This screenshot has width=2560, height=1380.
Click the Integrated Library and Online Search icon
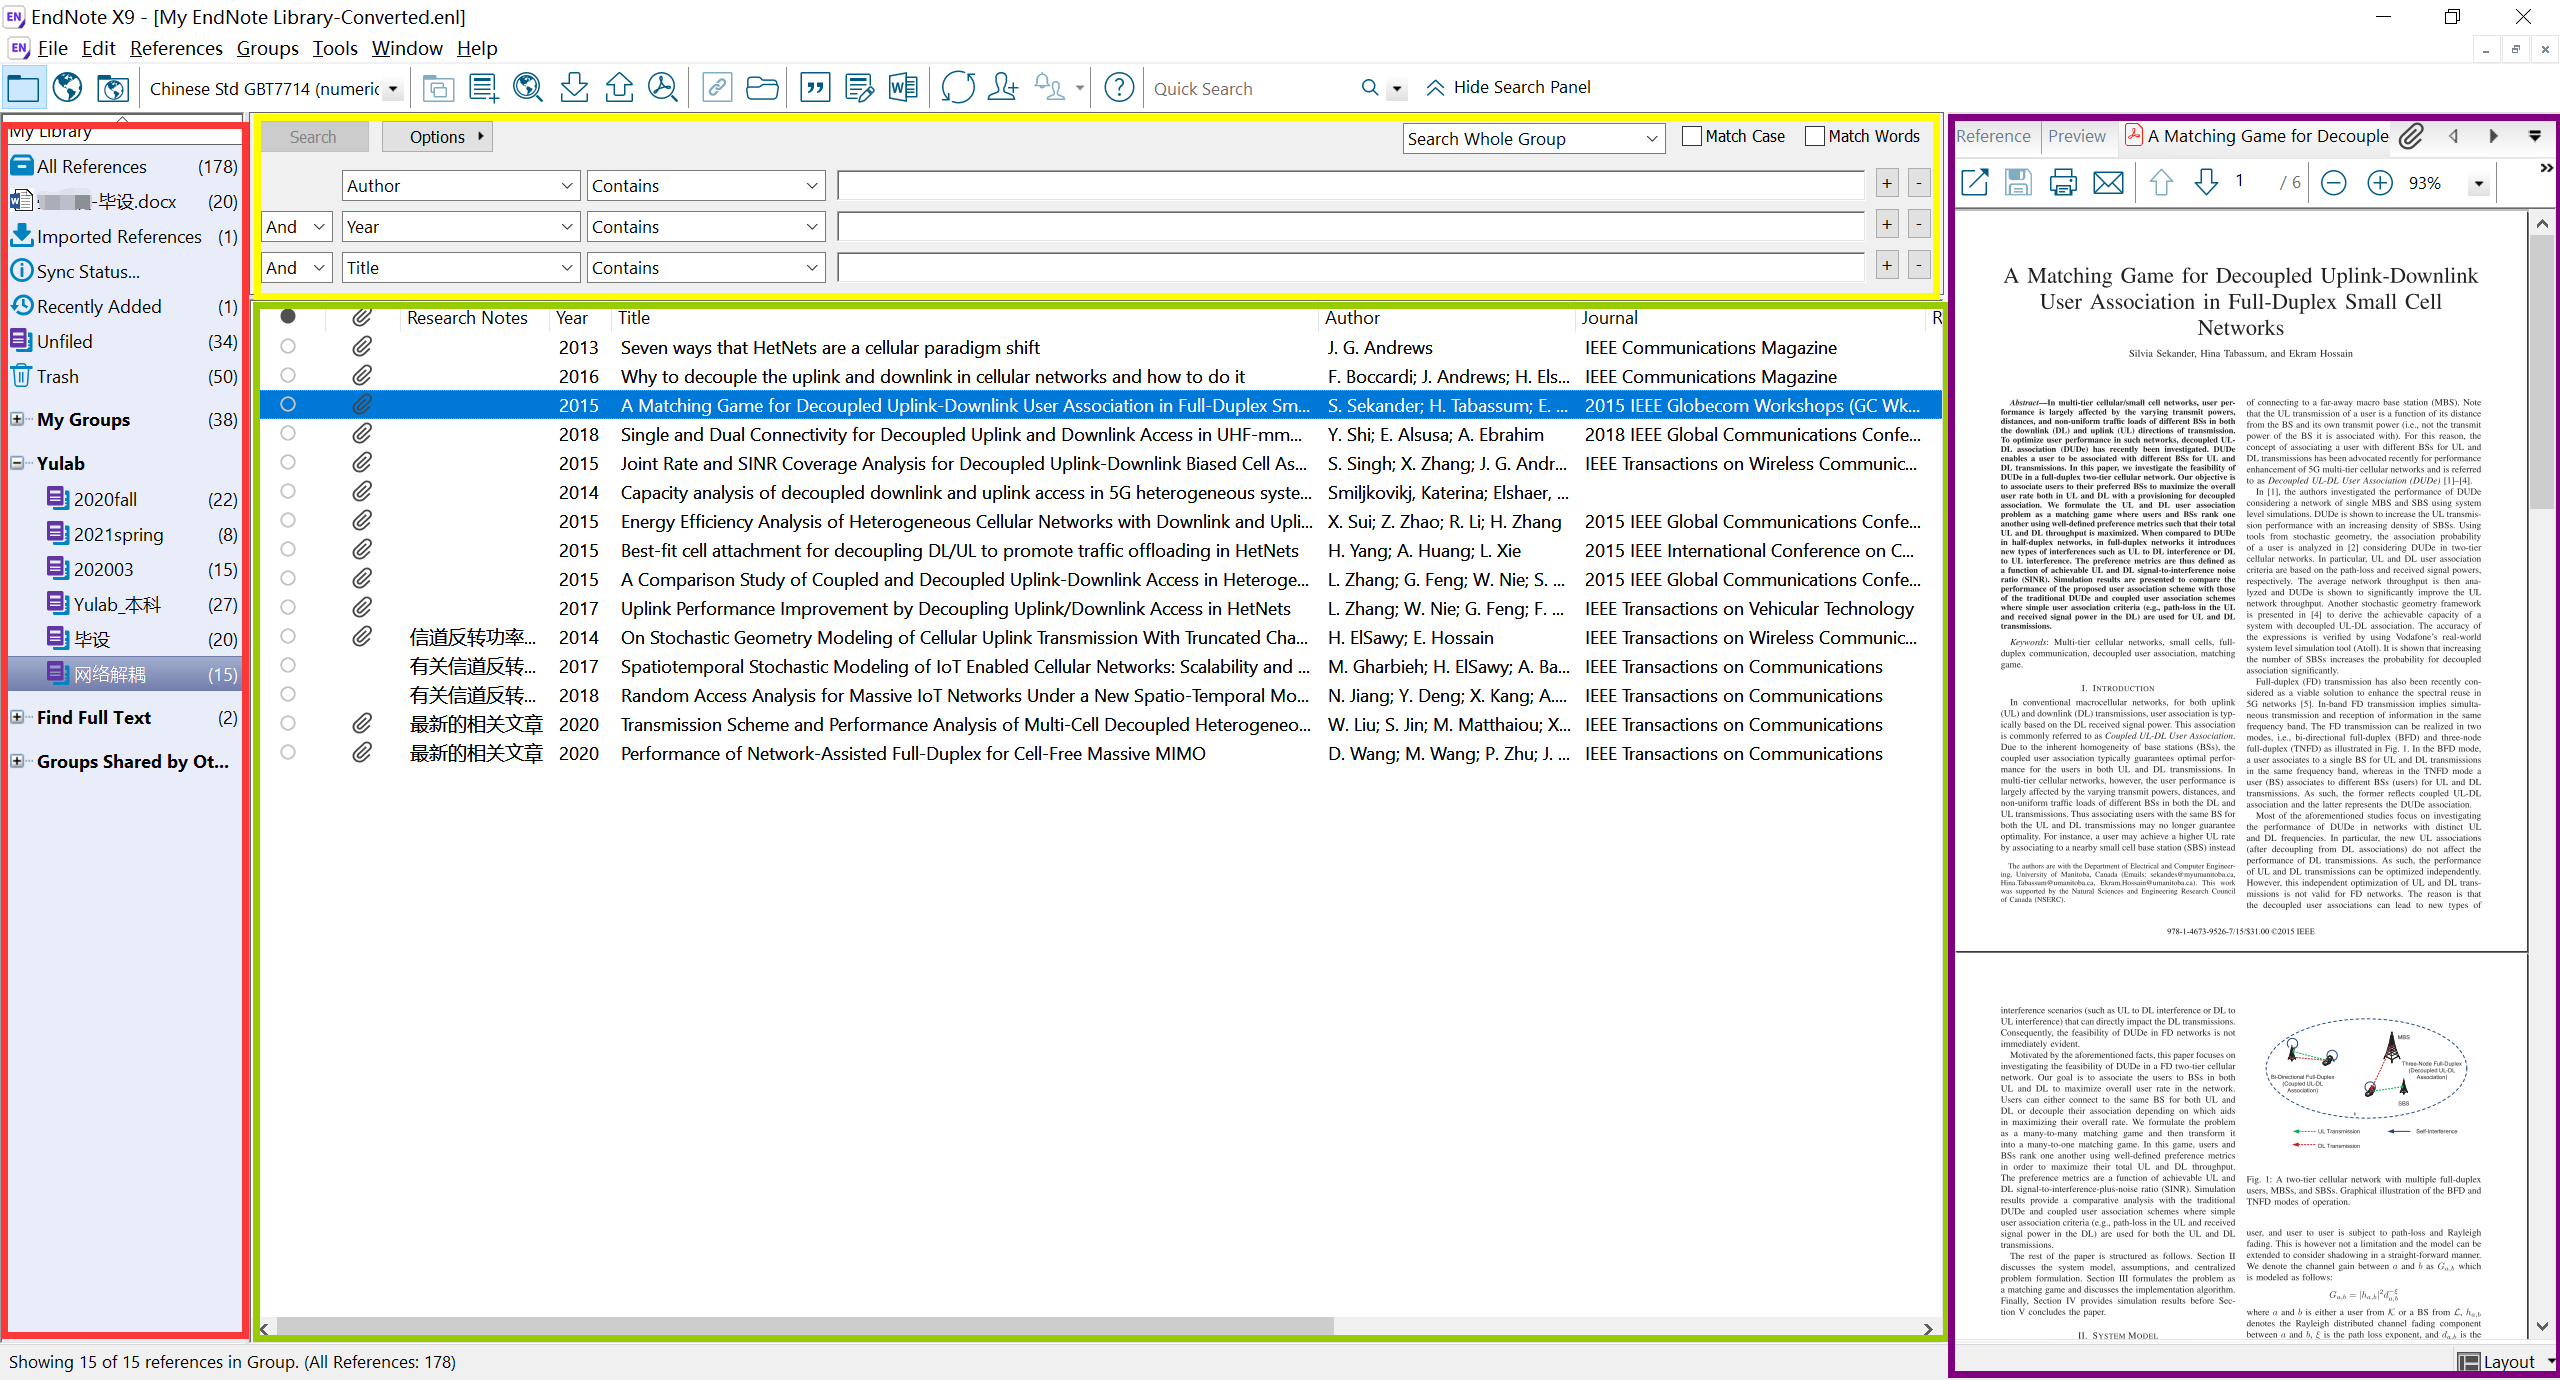[x=113, y=88]
